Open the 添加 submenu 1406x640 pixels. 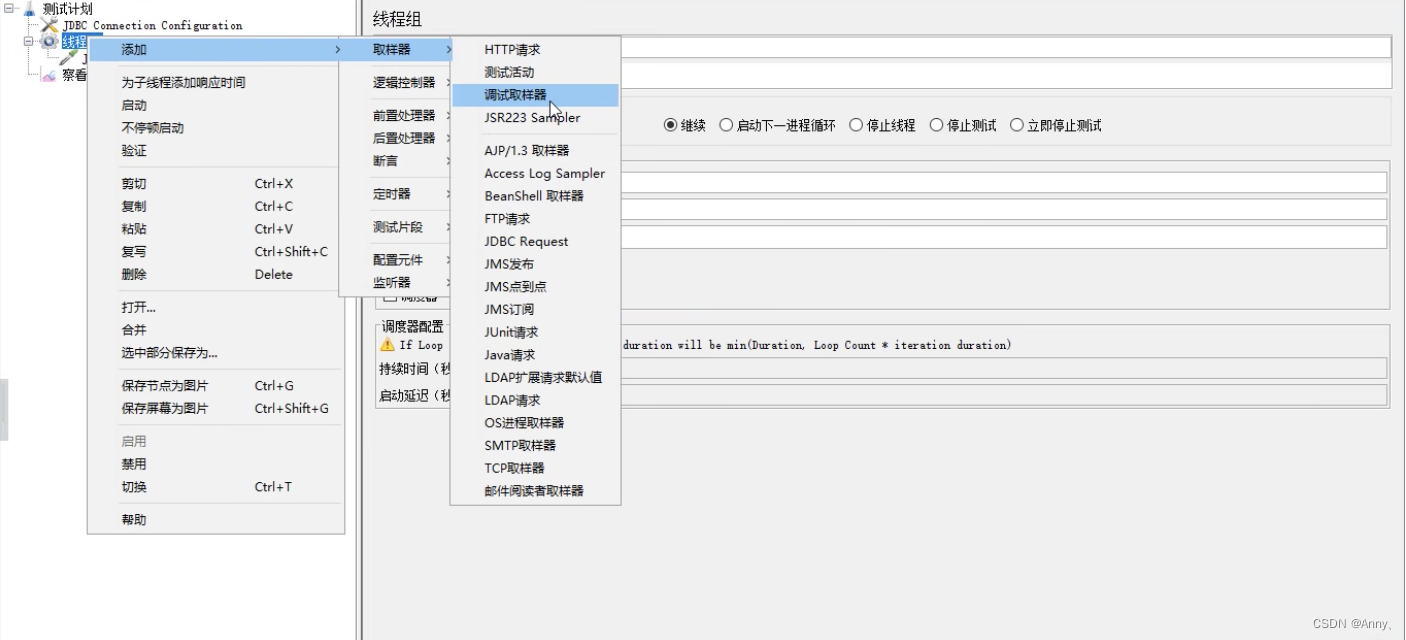click(x=216, y=49)
